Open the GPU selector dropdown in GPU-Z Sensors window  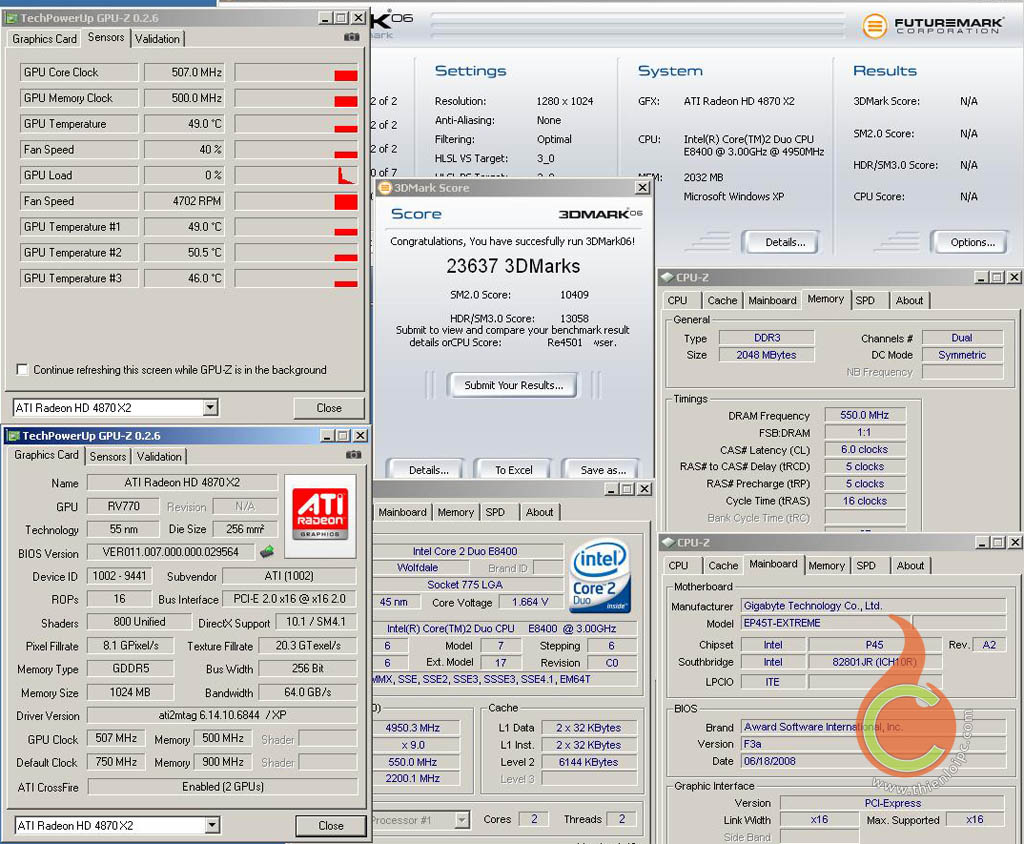[210, 408]
